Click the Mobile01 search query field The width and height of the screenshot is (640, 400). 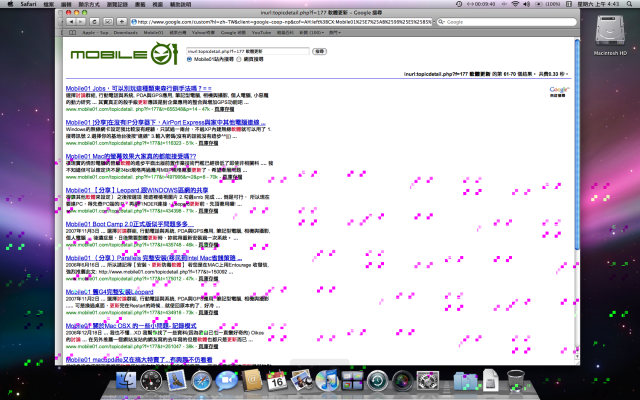click(248, 51)
